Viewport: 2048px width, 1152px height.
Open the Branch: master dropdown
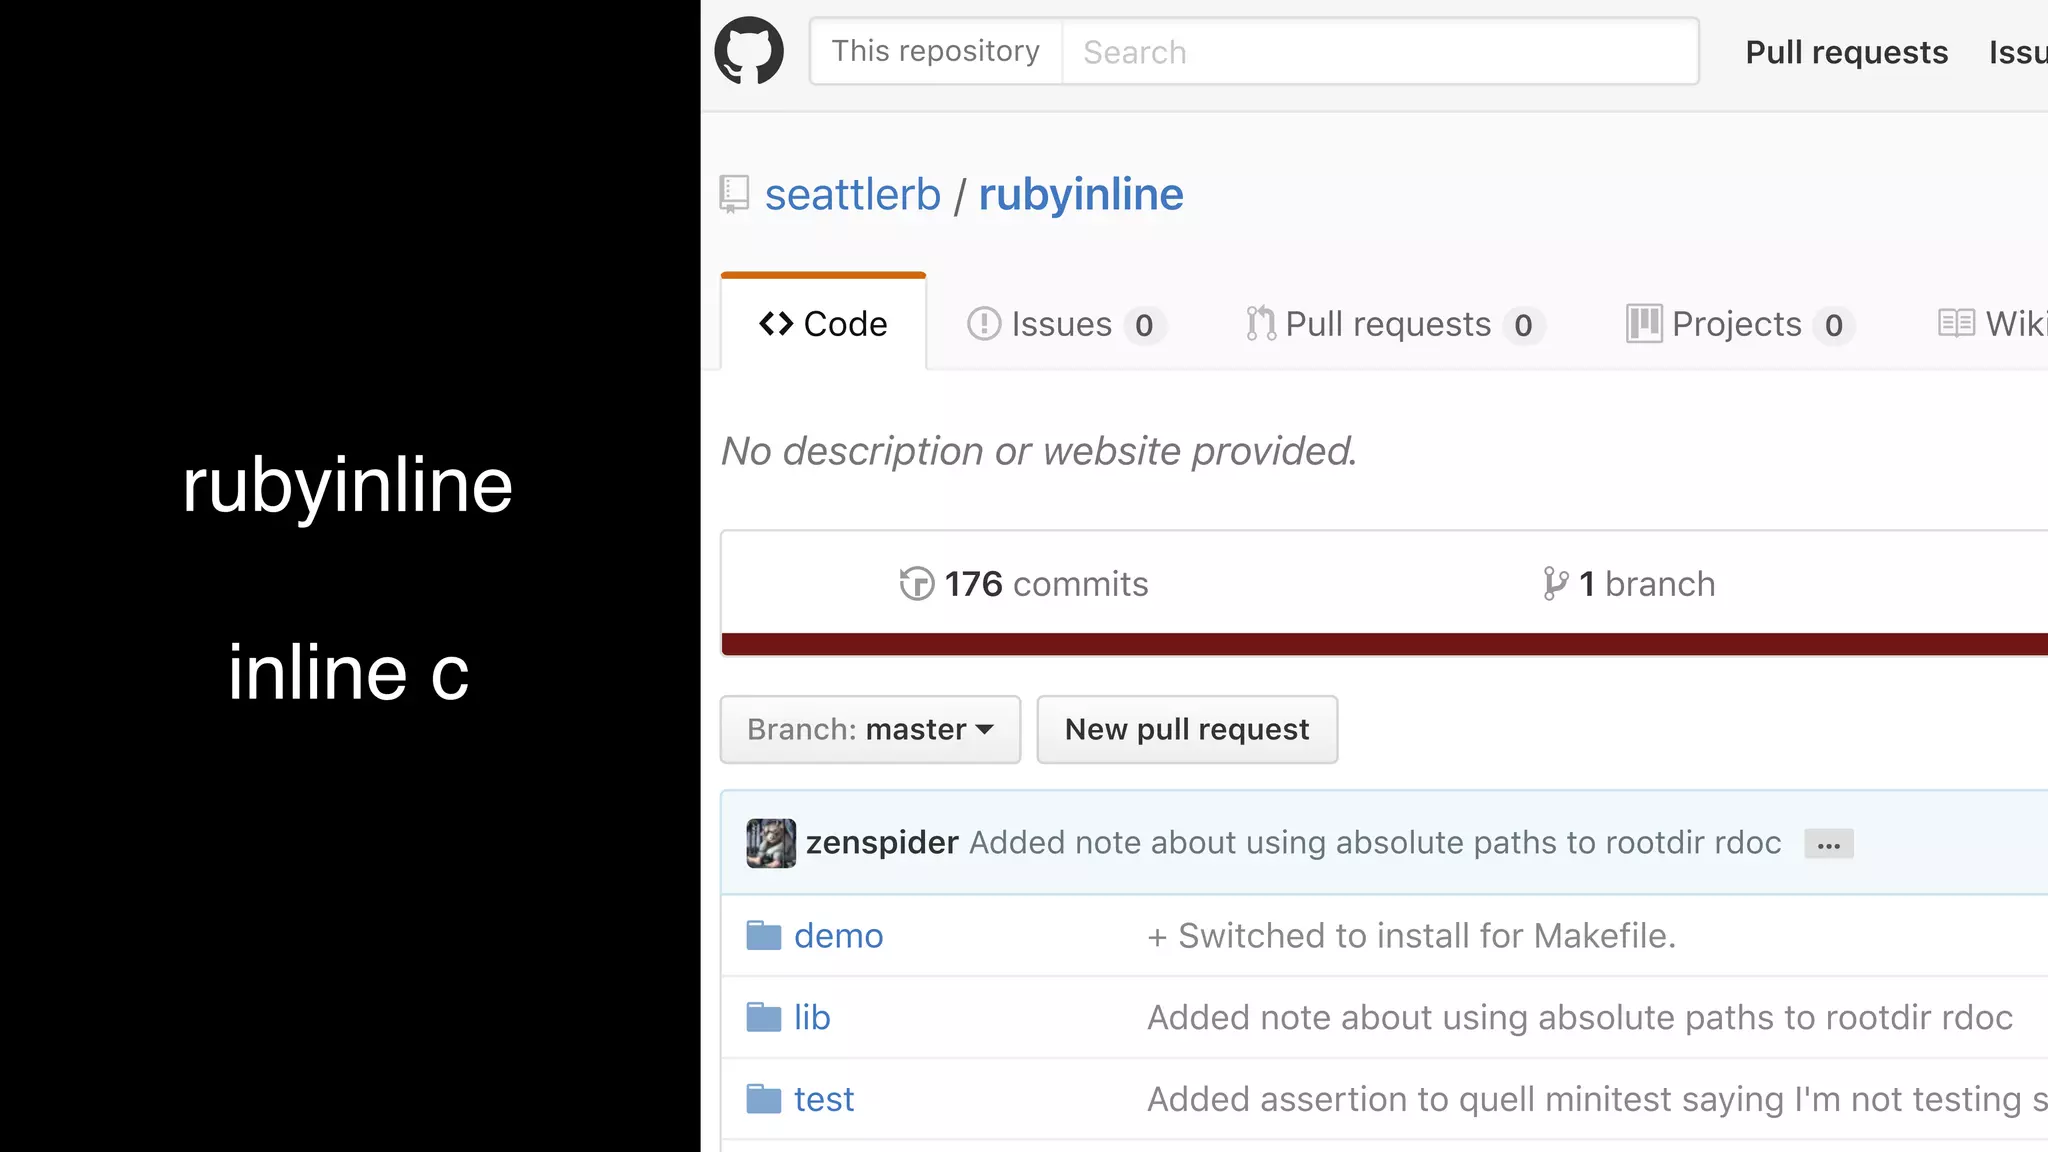tap(870, 730)
